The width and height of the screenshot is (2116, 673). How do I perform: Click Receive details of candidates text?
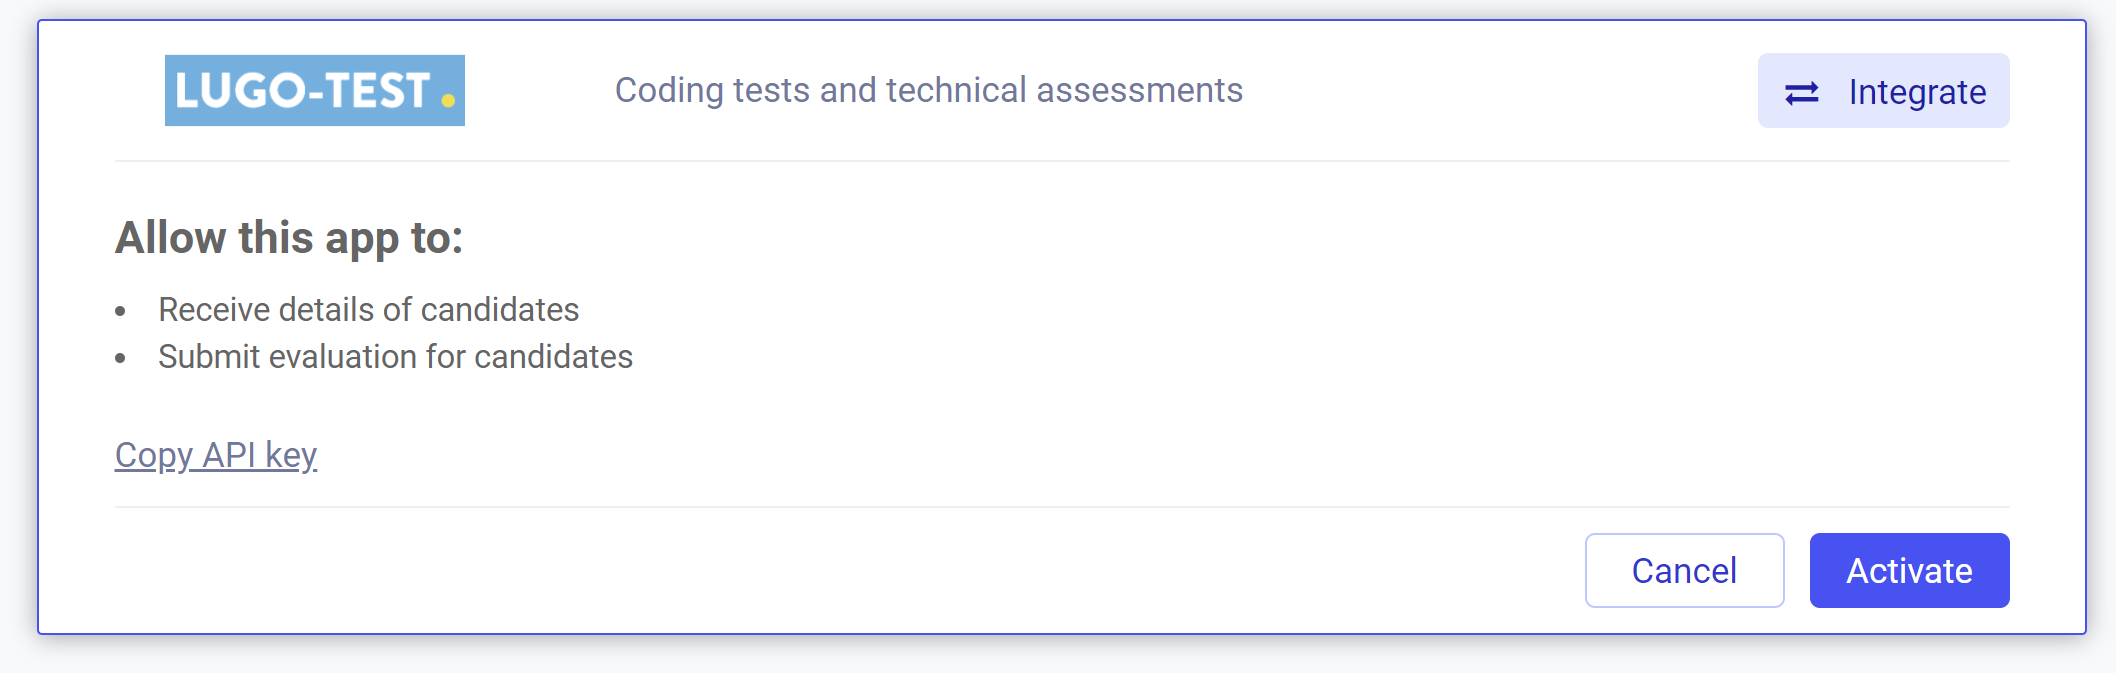[x=368, y=310]
